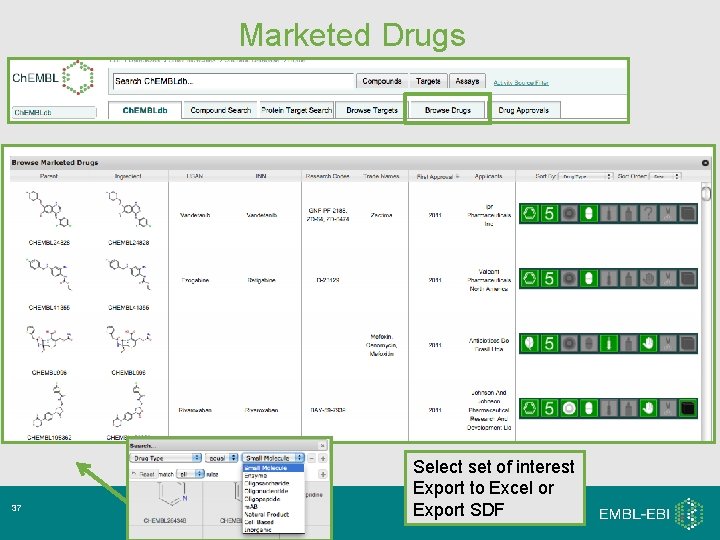Choose Oligonucleotide in the dropdown list
Viewport: 720px width, 540px height.
click(273, 491)
